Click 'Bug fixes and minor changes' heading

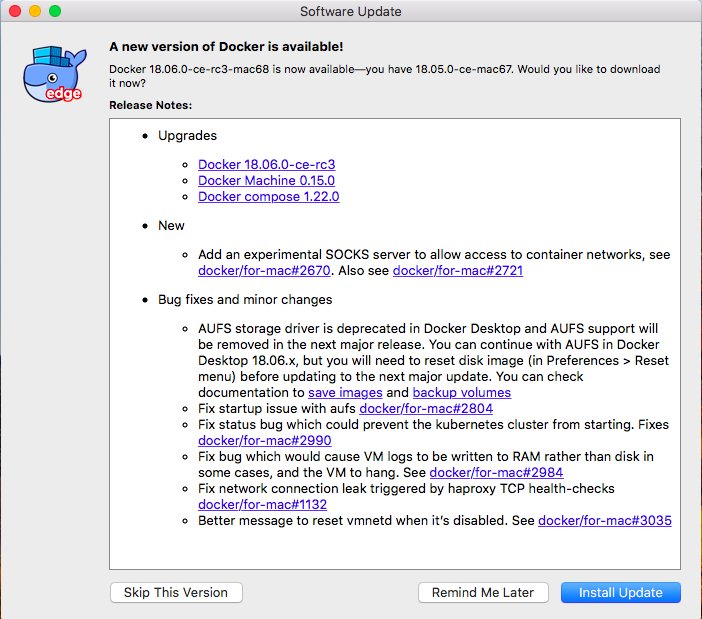click(x=245, y=299)
